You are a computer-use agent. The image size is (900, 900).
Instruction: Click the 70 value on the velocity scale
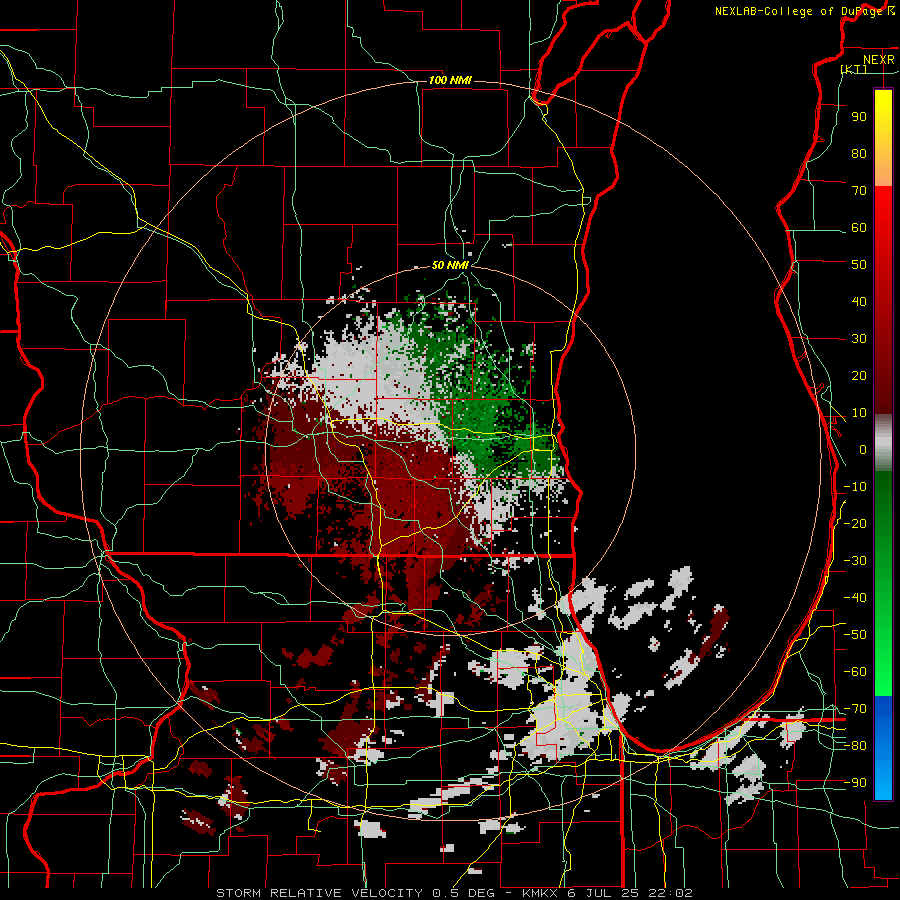tap(859, 191)
